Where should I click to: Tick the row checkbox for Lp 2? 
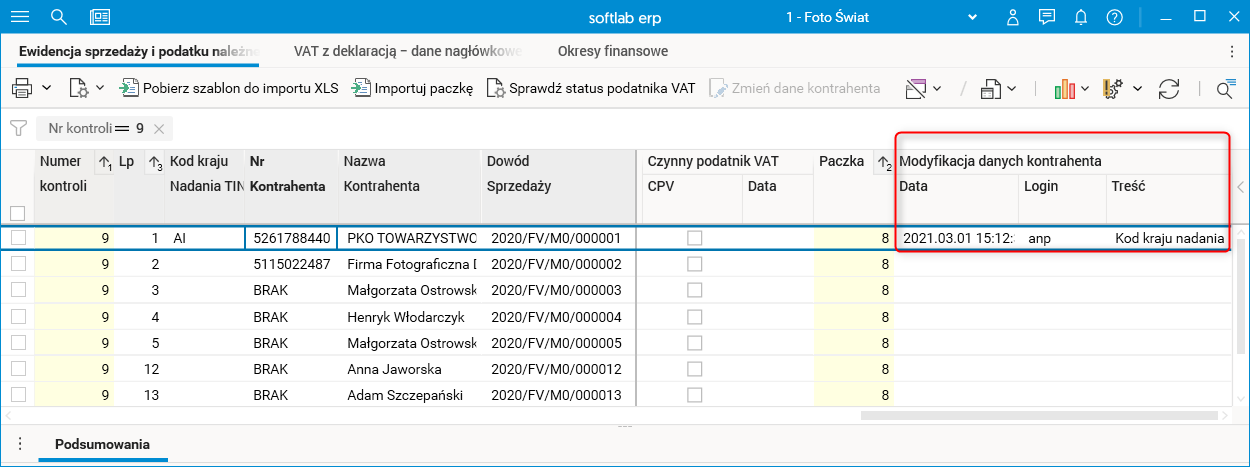click(17, 264)
